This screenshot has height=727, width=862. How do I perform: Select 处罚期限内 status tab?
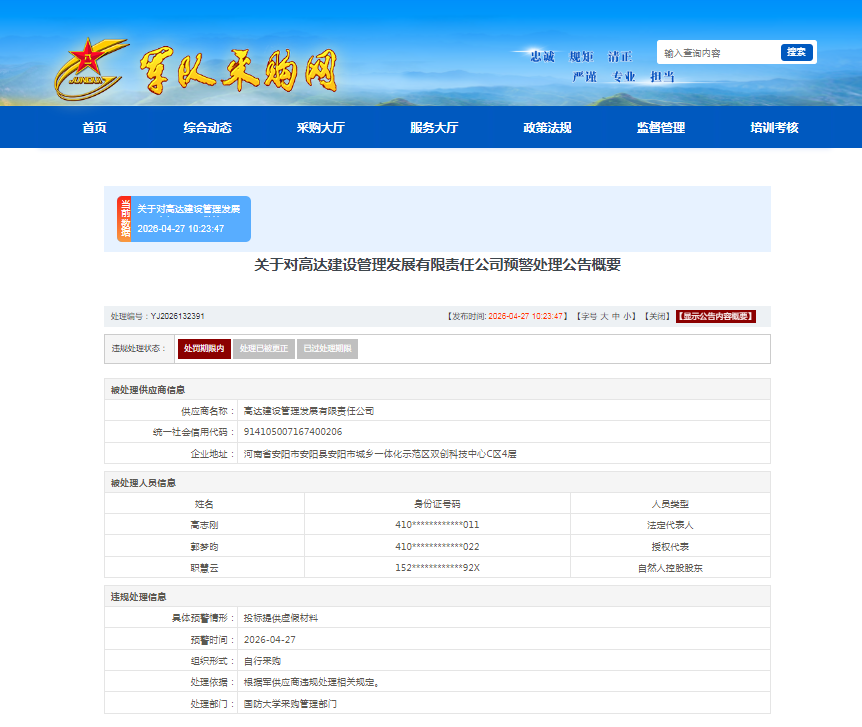204,349
